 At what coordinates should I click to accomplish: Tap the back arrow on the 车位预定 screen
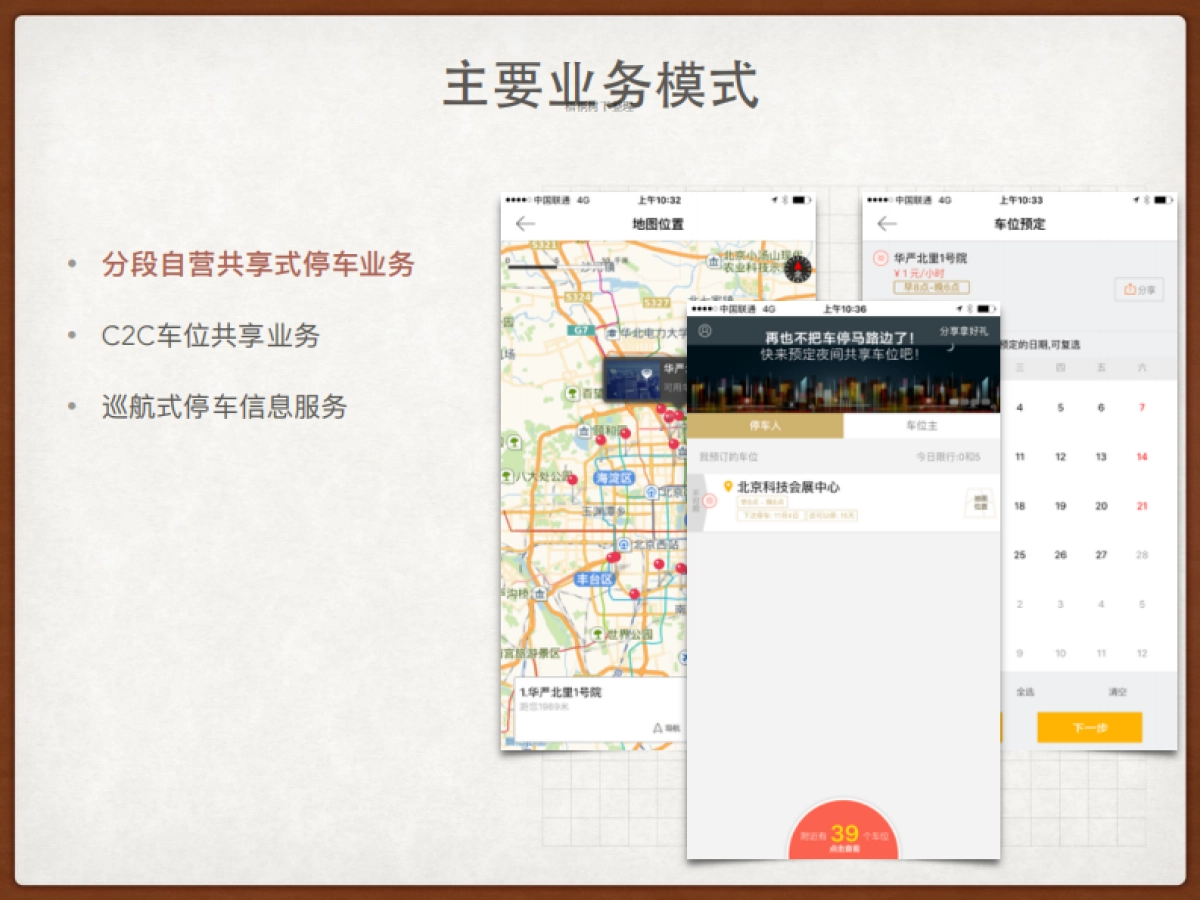click(x=887, y=223)
